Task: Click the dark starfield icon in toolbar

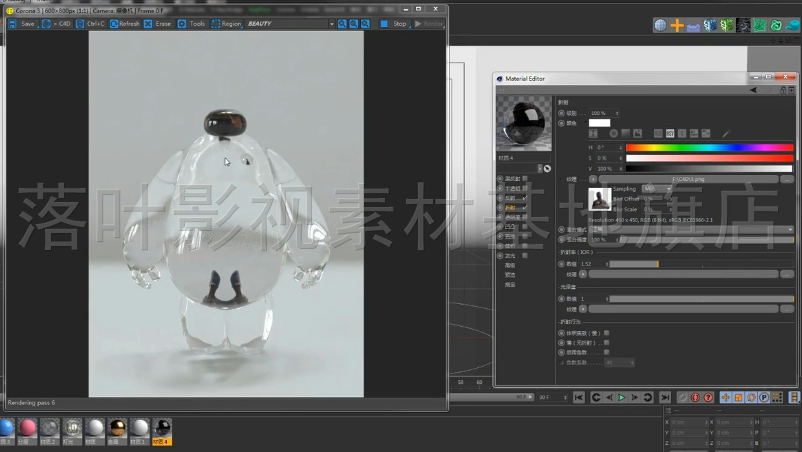Action: (x=743, y=25)
